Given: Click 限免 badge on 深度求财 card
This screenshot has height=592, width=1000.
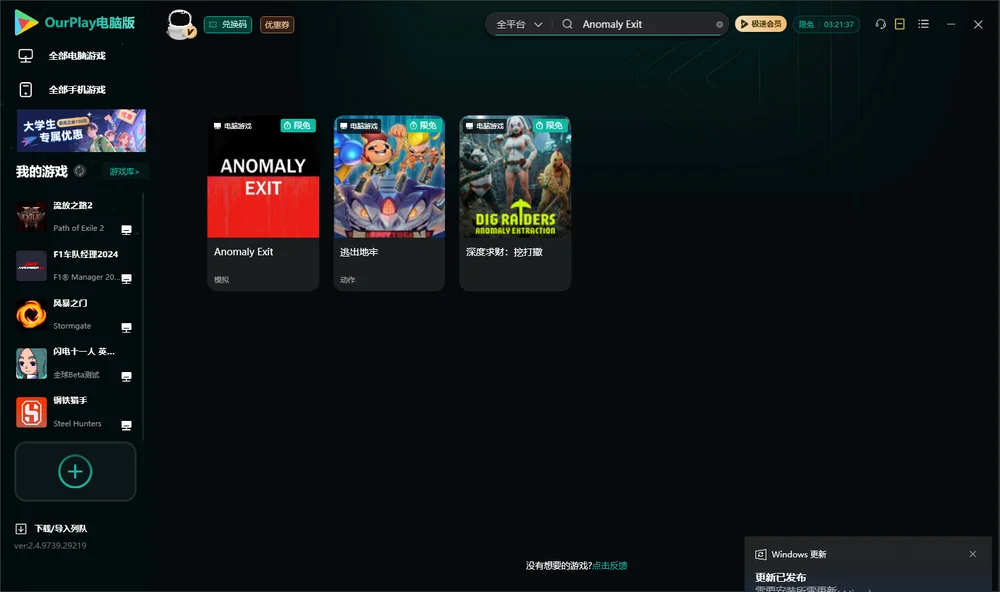Looking at the screenshot, I should (550, 126).
